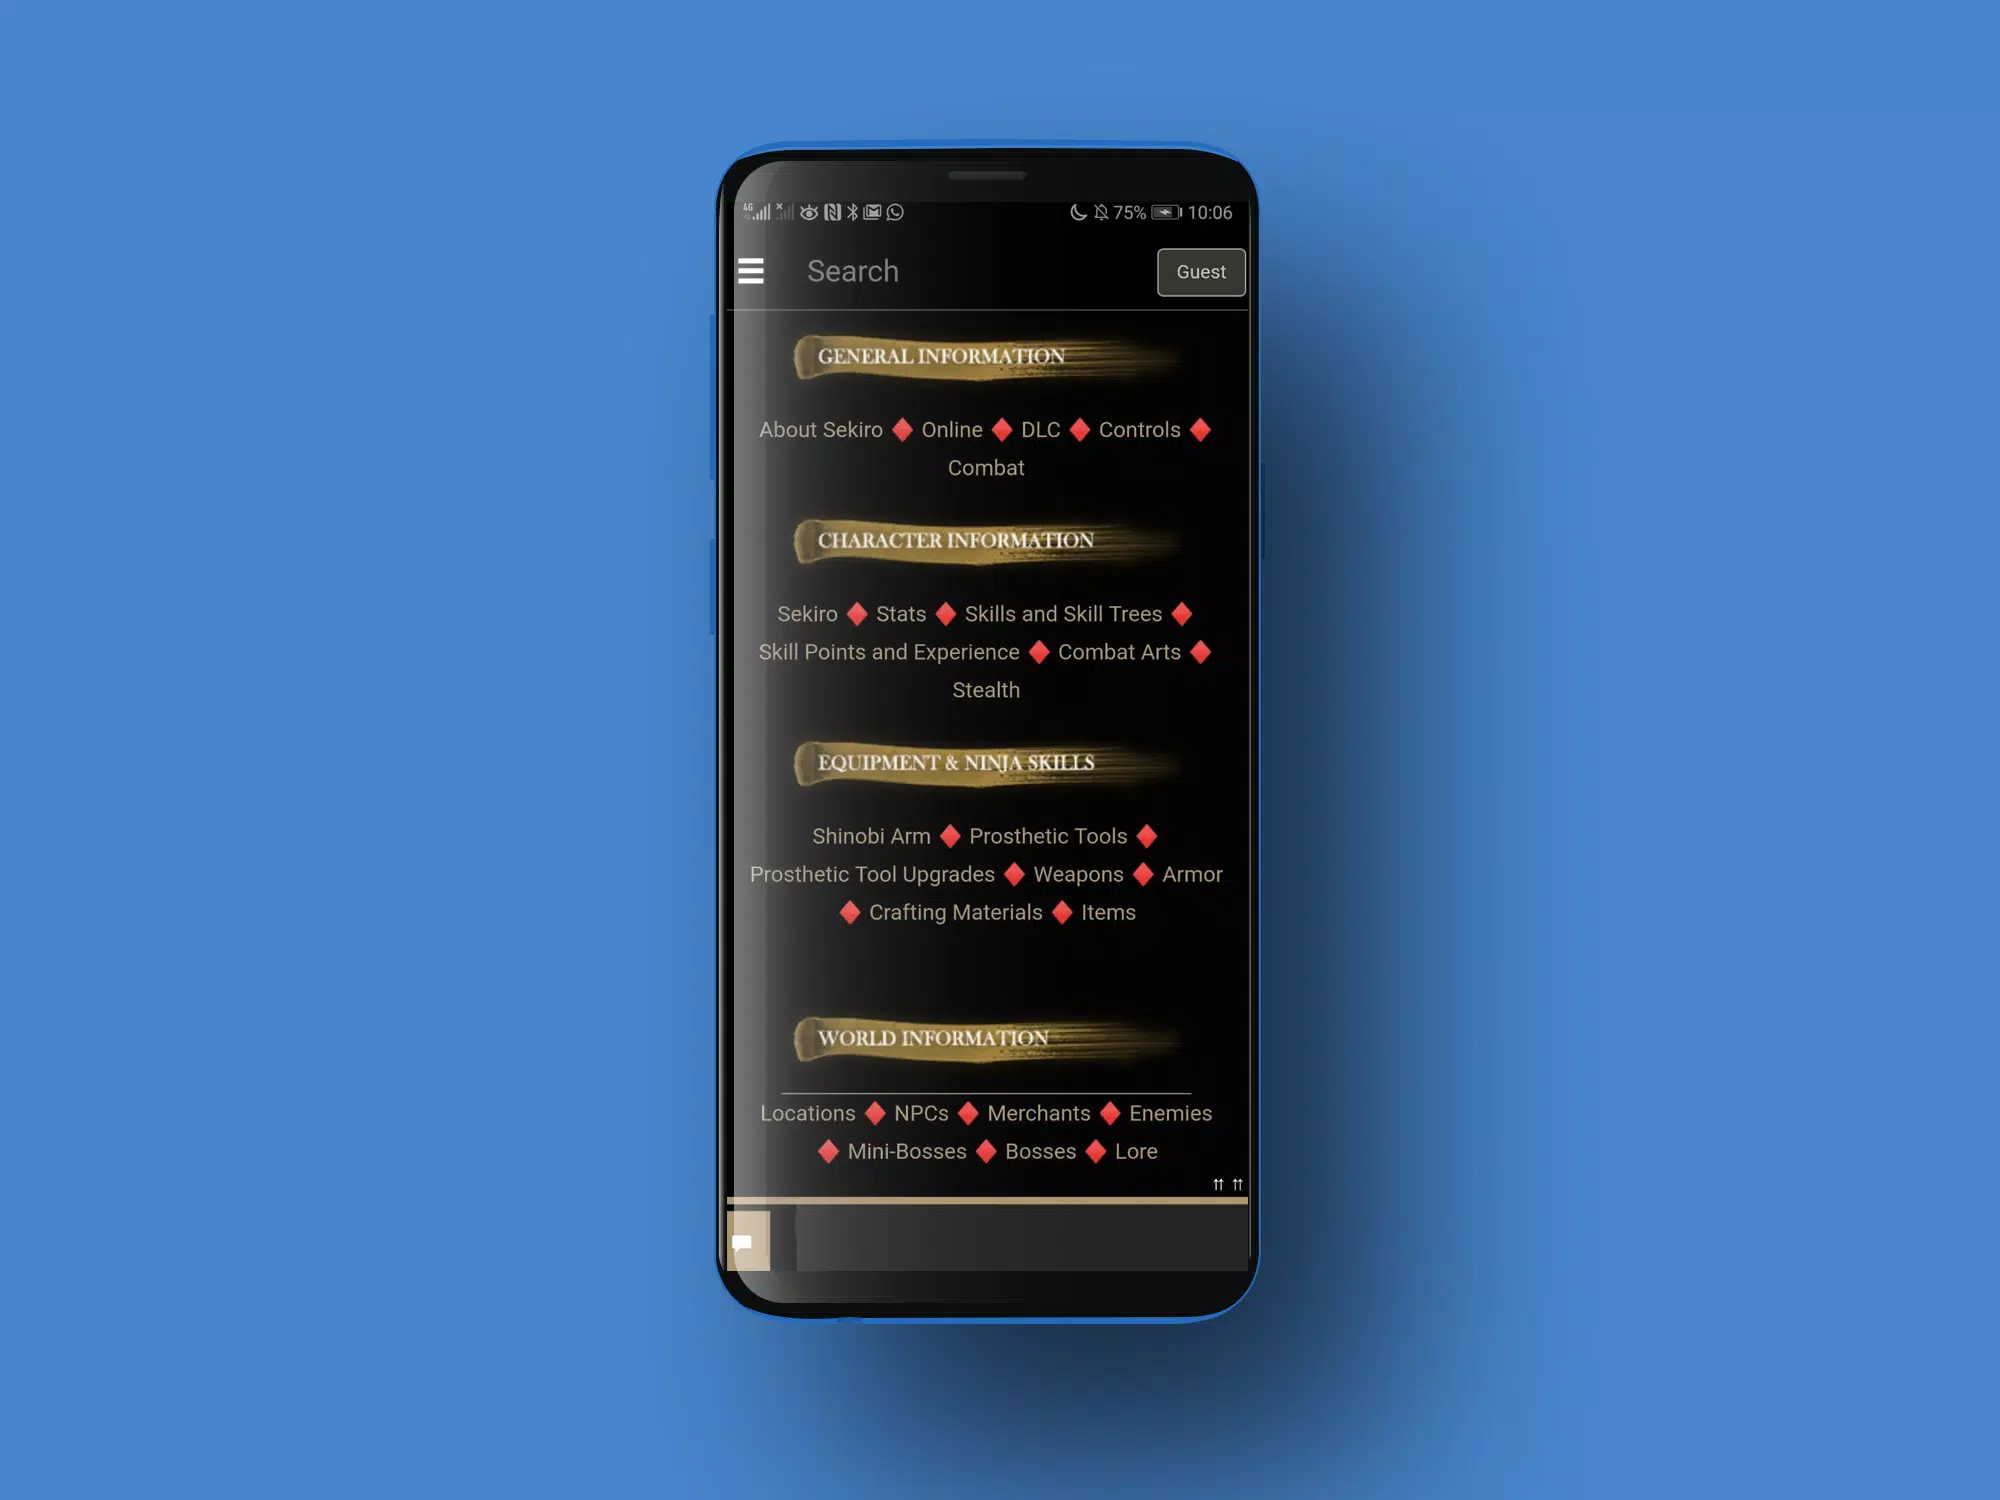This screenshot has height=1500, width=2000.
Task: Tap the Equipment and Ninja Skills header
Action: (957, 761)
